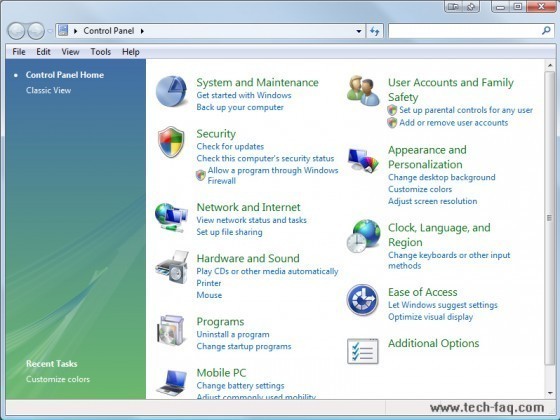Click the Additional Options checklist icon
The image size is (560, 420).
[362, 351]
